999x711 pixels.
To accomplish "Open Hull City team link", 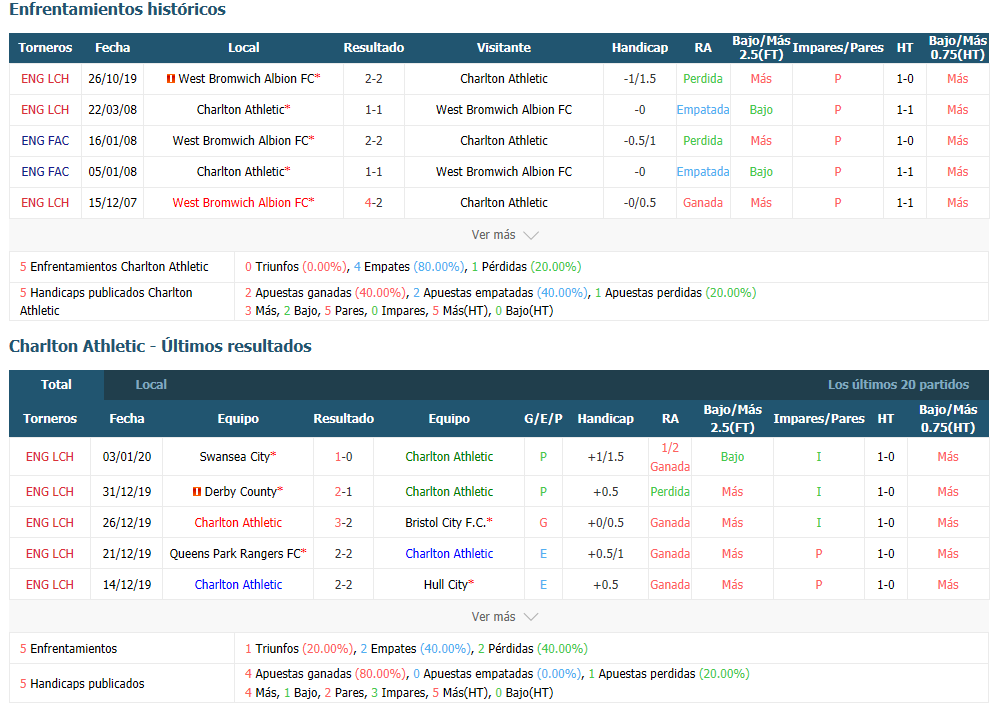I will click(x=445, y=585).
